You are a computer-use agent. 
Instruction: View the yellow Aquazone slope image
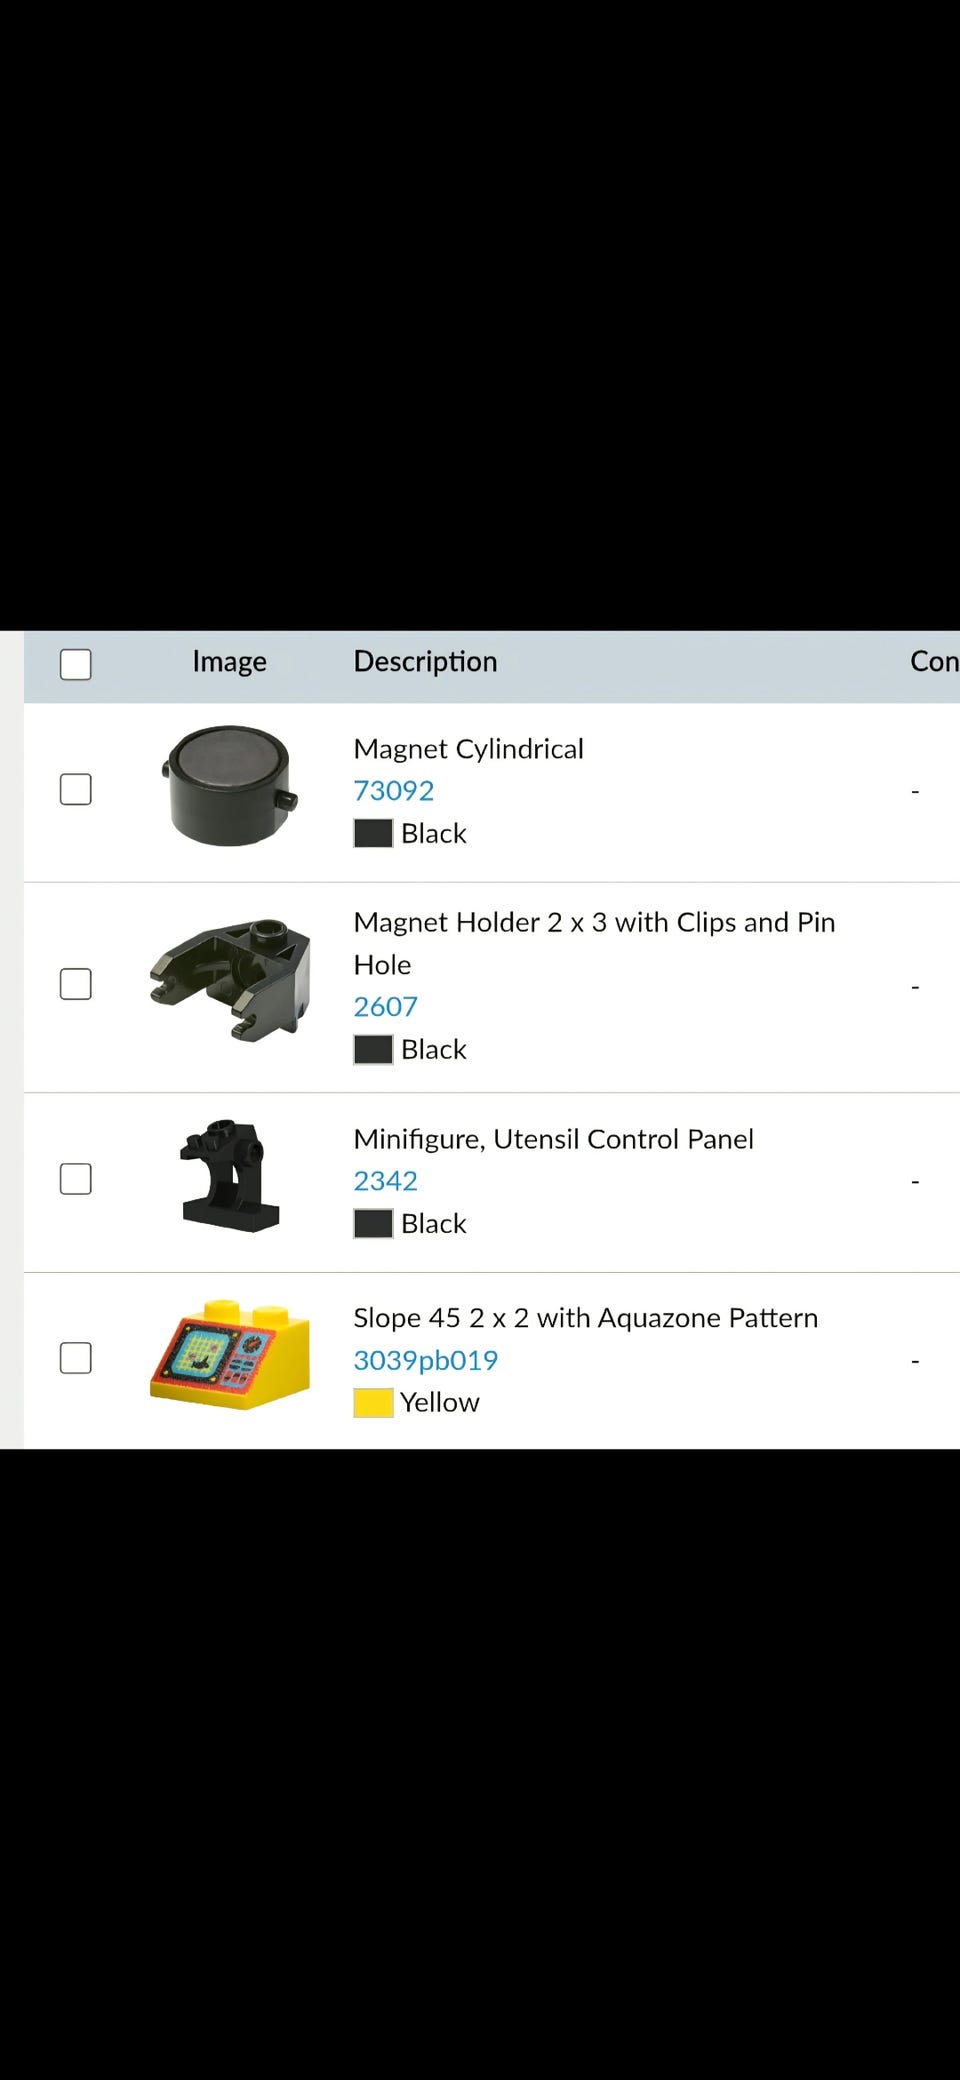point(229,1355)
